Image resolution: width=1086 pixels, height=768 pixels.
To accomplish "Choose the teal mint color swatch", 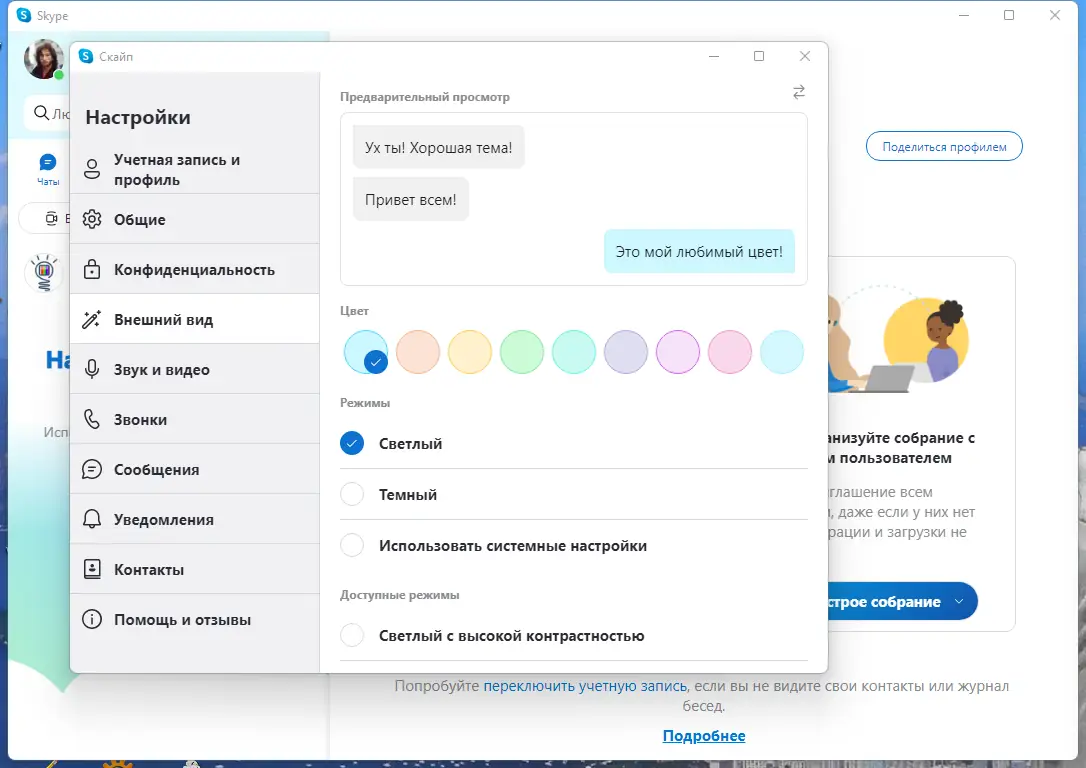I will pyautogui.click(x=573, y=352).
